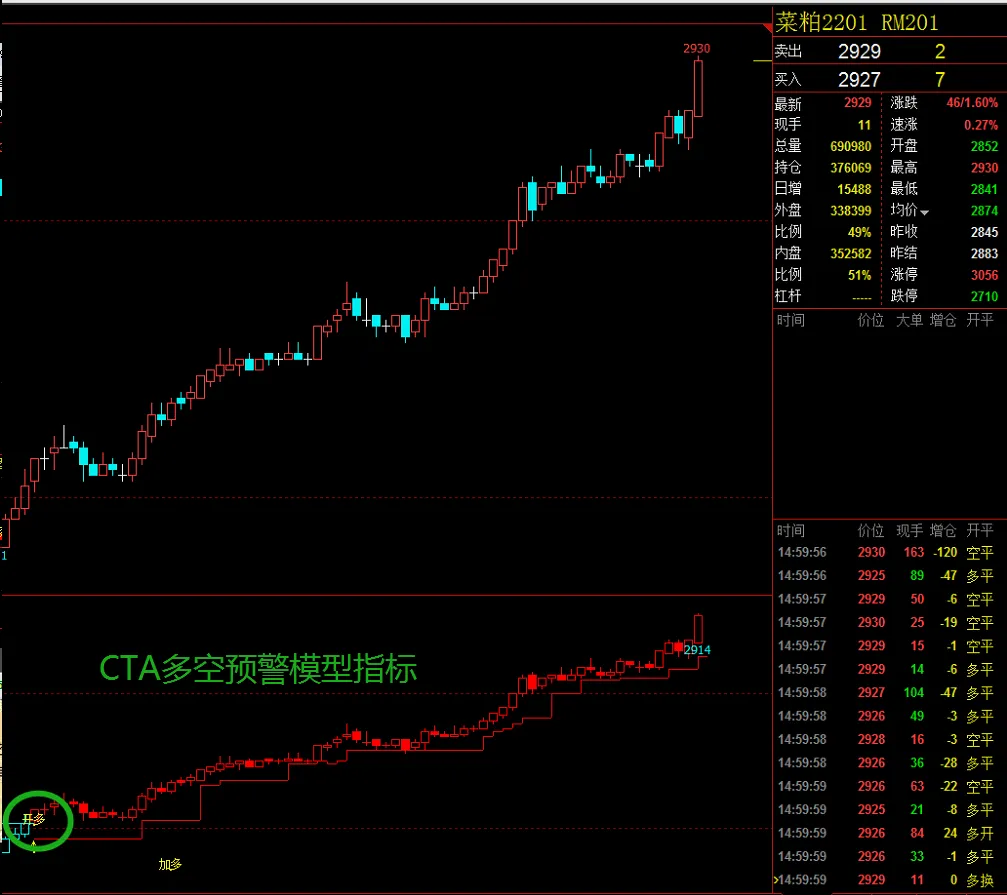
Task: Click the 加多 add-long signal marker
Action: click(170, 862)
